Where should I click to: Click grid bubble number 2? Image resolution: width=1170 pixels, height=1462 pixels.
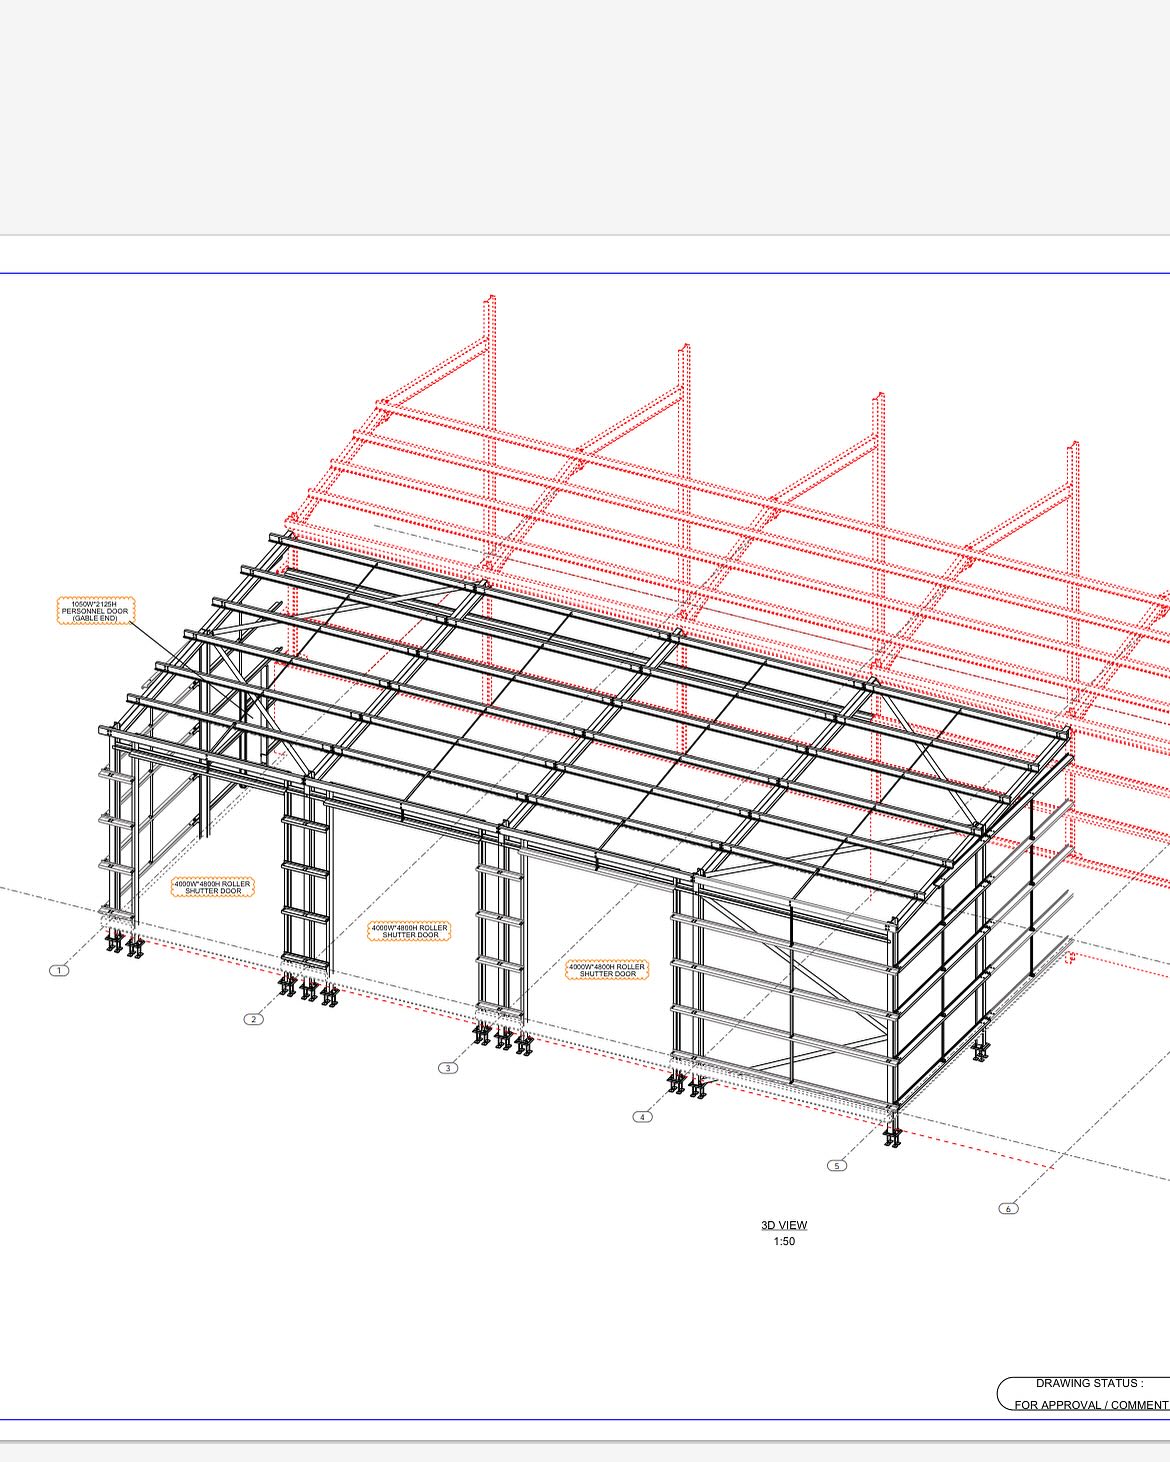[252, 1017]
